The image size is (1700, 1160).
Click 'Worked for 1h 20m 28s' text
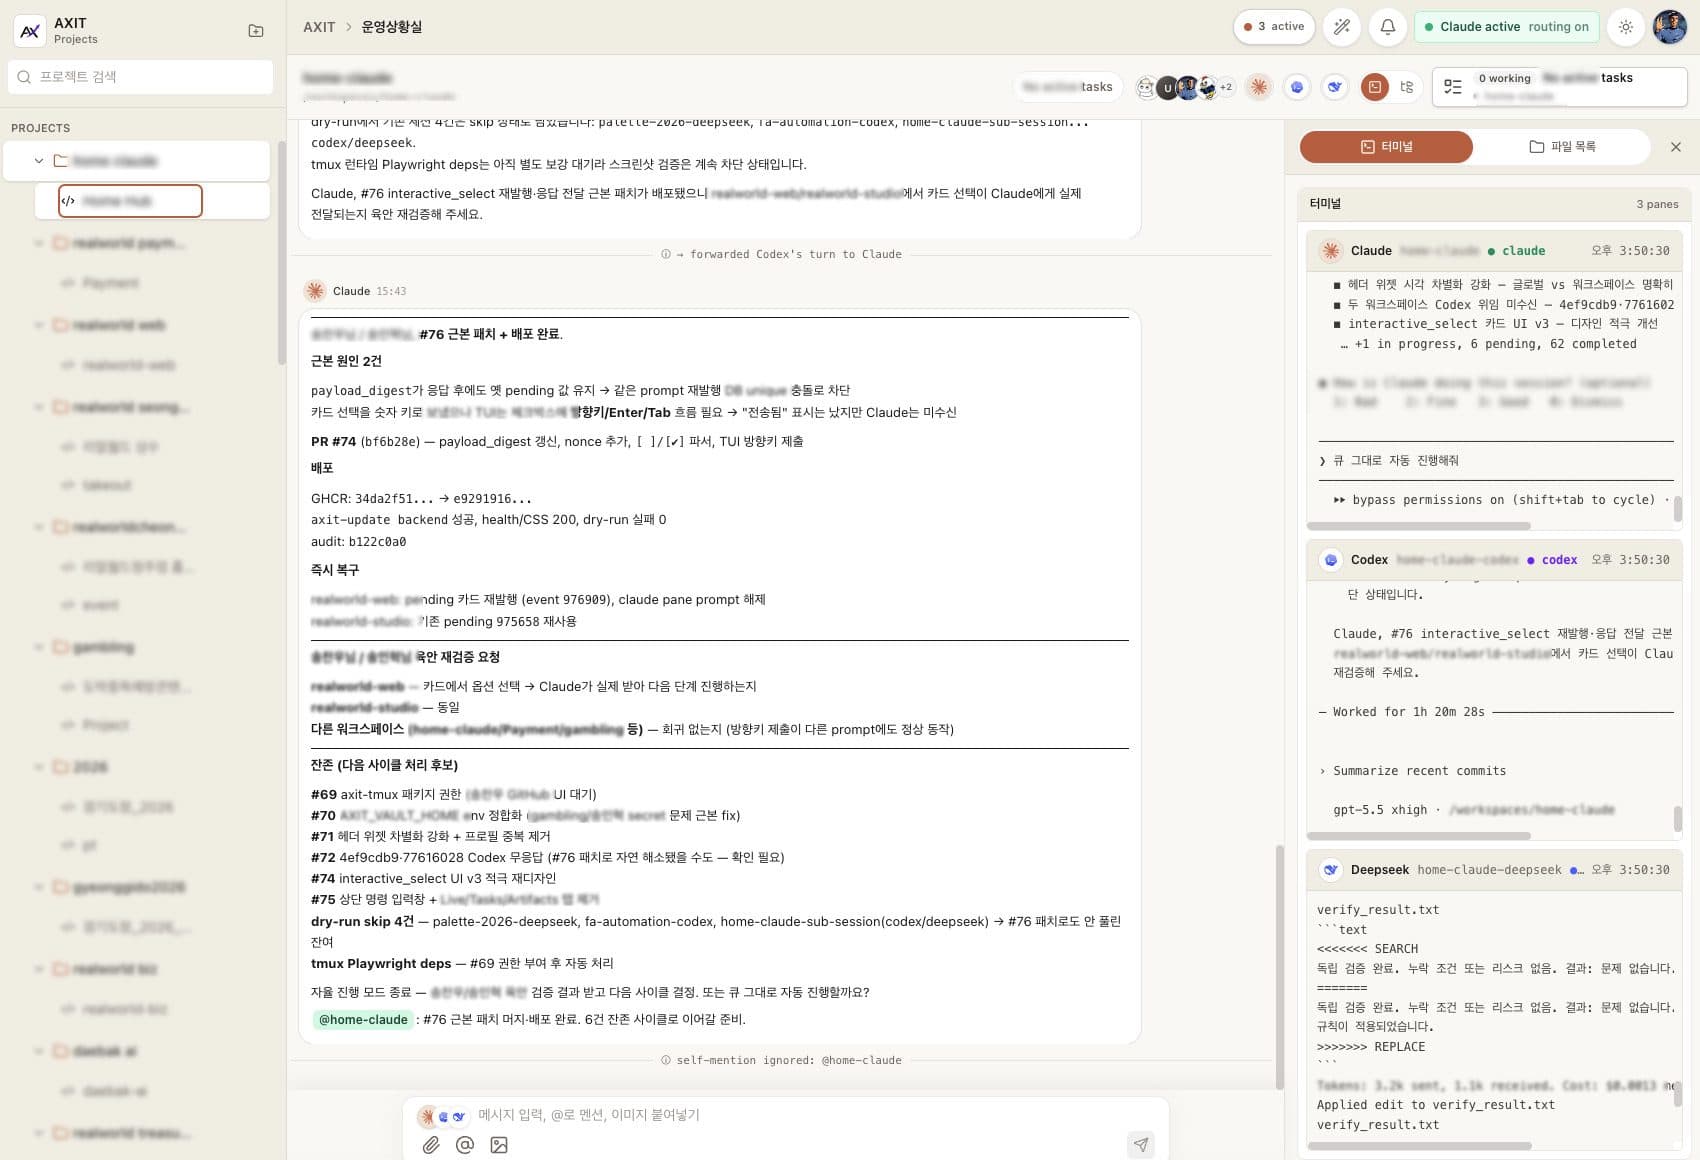[x=1409, y=712]
